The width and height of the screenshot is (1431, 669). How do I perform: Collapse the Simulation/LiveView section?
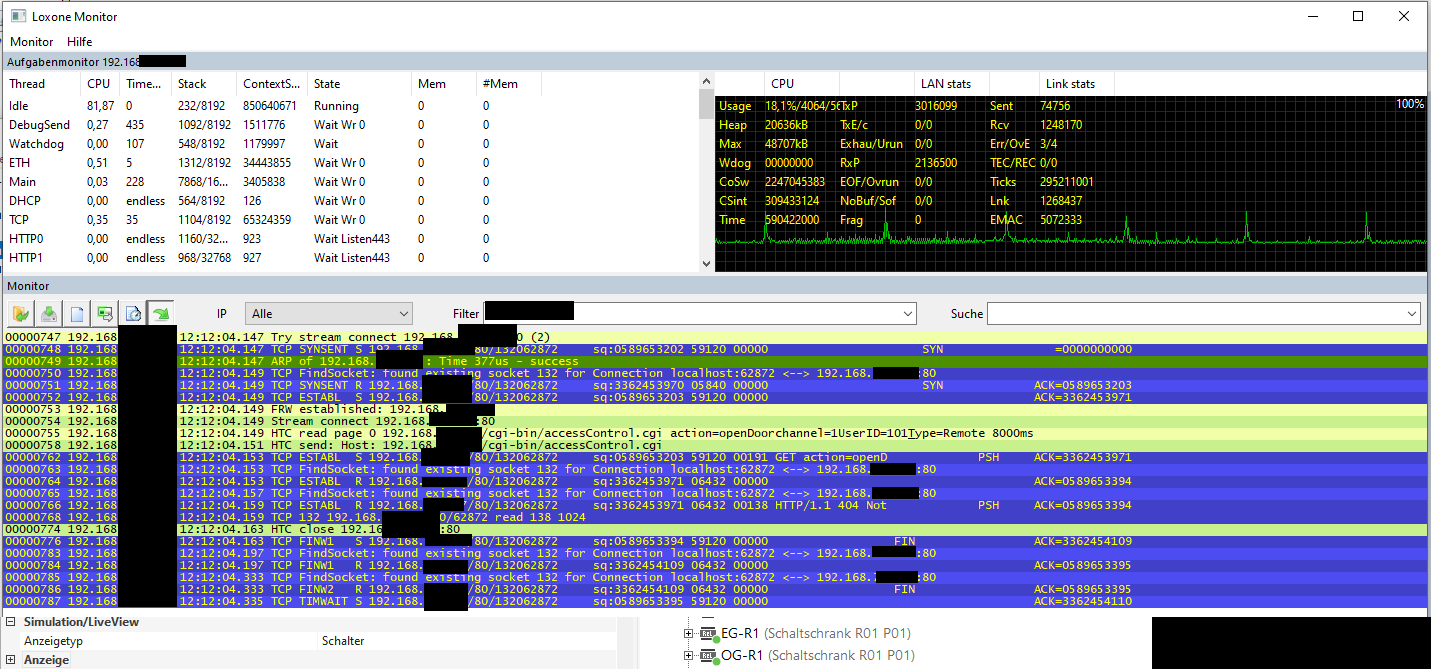coord(11,622)
